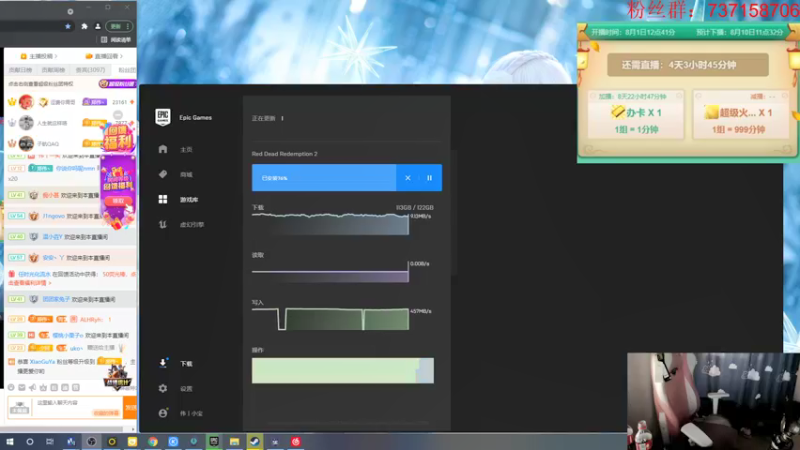Open browser profile avatar icon
This screenshot has height=450, width=800.
(97, 26)
